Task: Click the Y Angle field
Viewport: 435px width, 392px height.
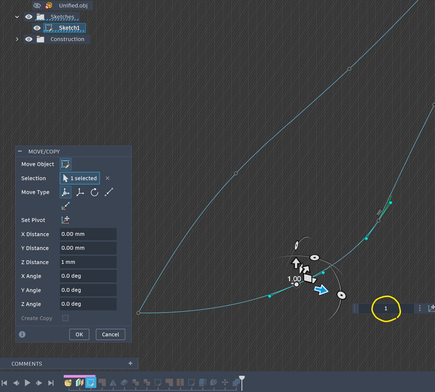Action: (x=88, y=290)
